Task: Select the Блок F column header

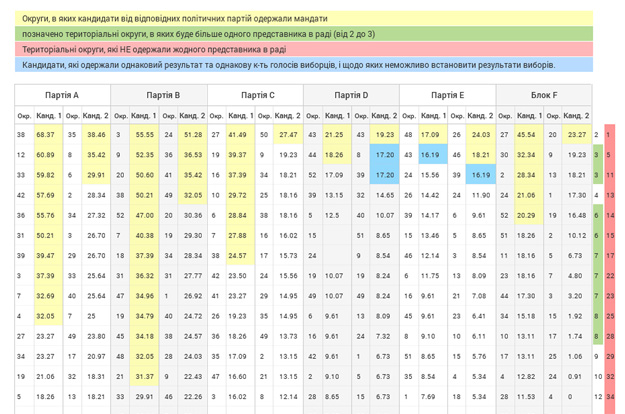Action: [x=544, y=95]
